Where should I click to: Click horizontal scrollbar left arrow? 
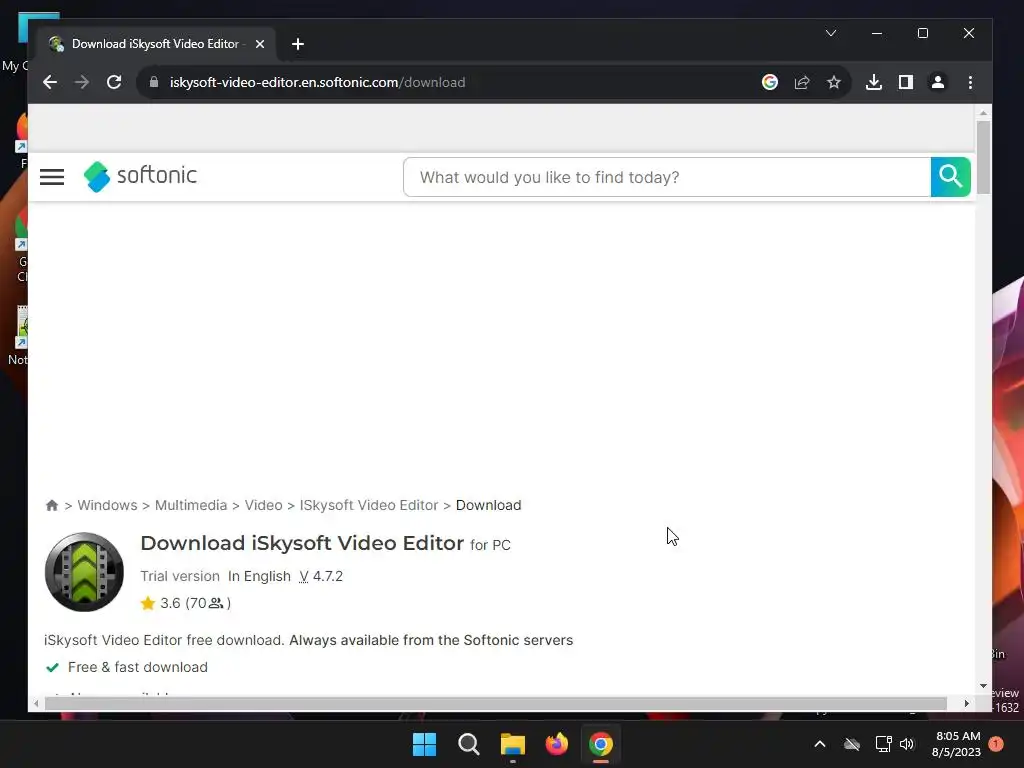click(36, 703)
